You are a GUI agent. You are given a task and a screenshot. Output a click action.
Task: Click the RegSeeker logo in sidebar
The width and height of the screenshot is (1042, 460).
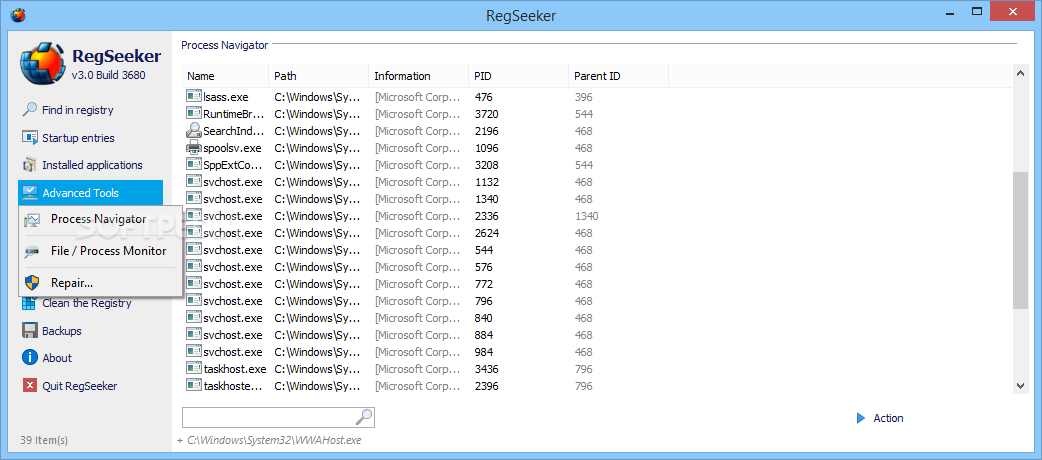(x=43, y=65)
